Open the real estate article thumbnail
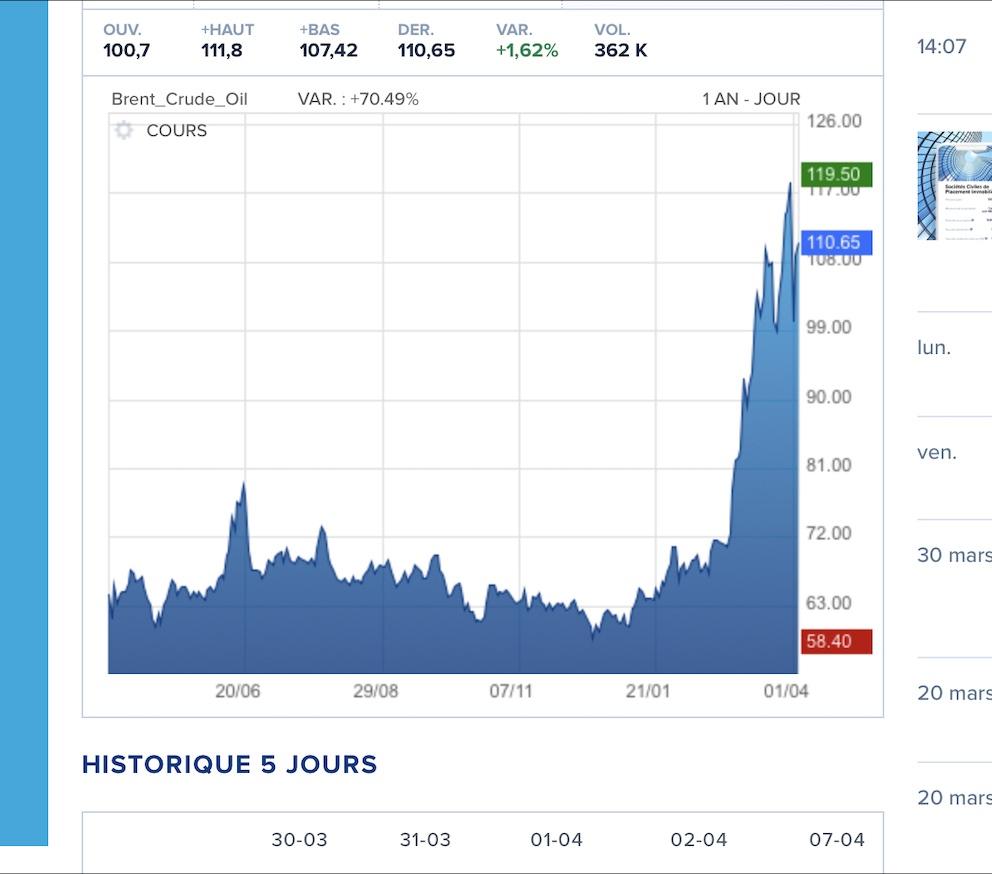 (x=954, y=186)
